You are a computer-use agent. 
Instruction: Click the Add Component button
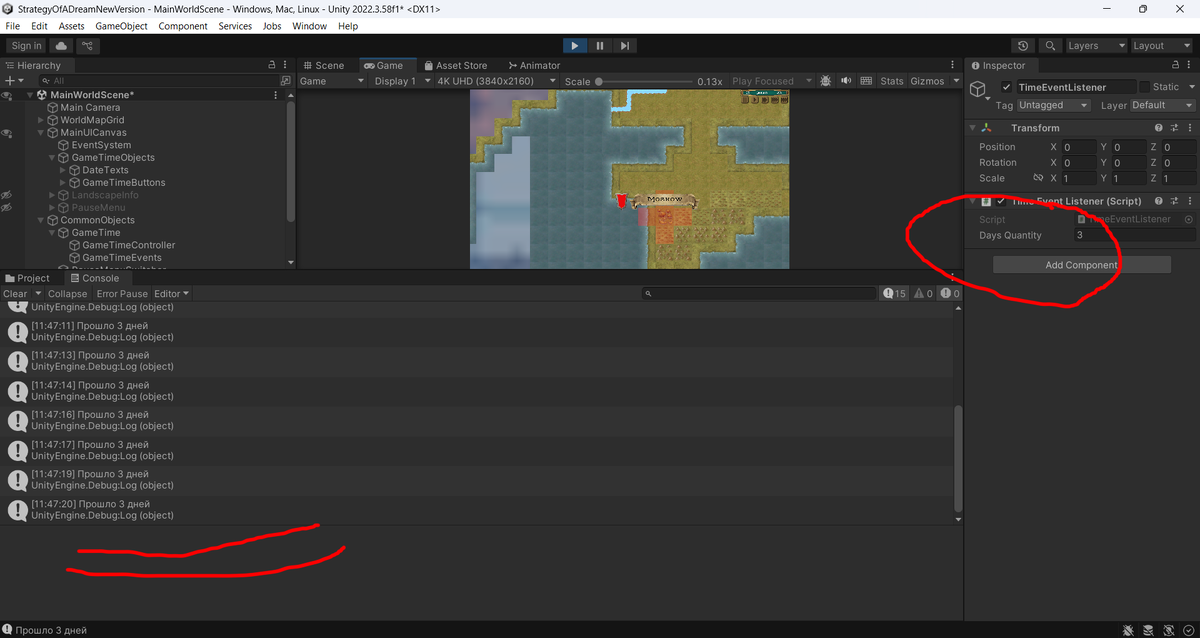1082,265
